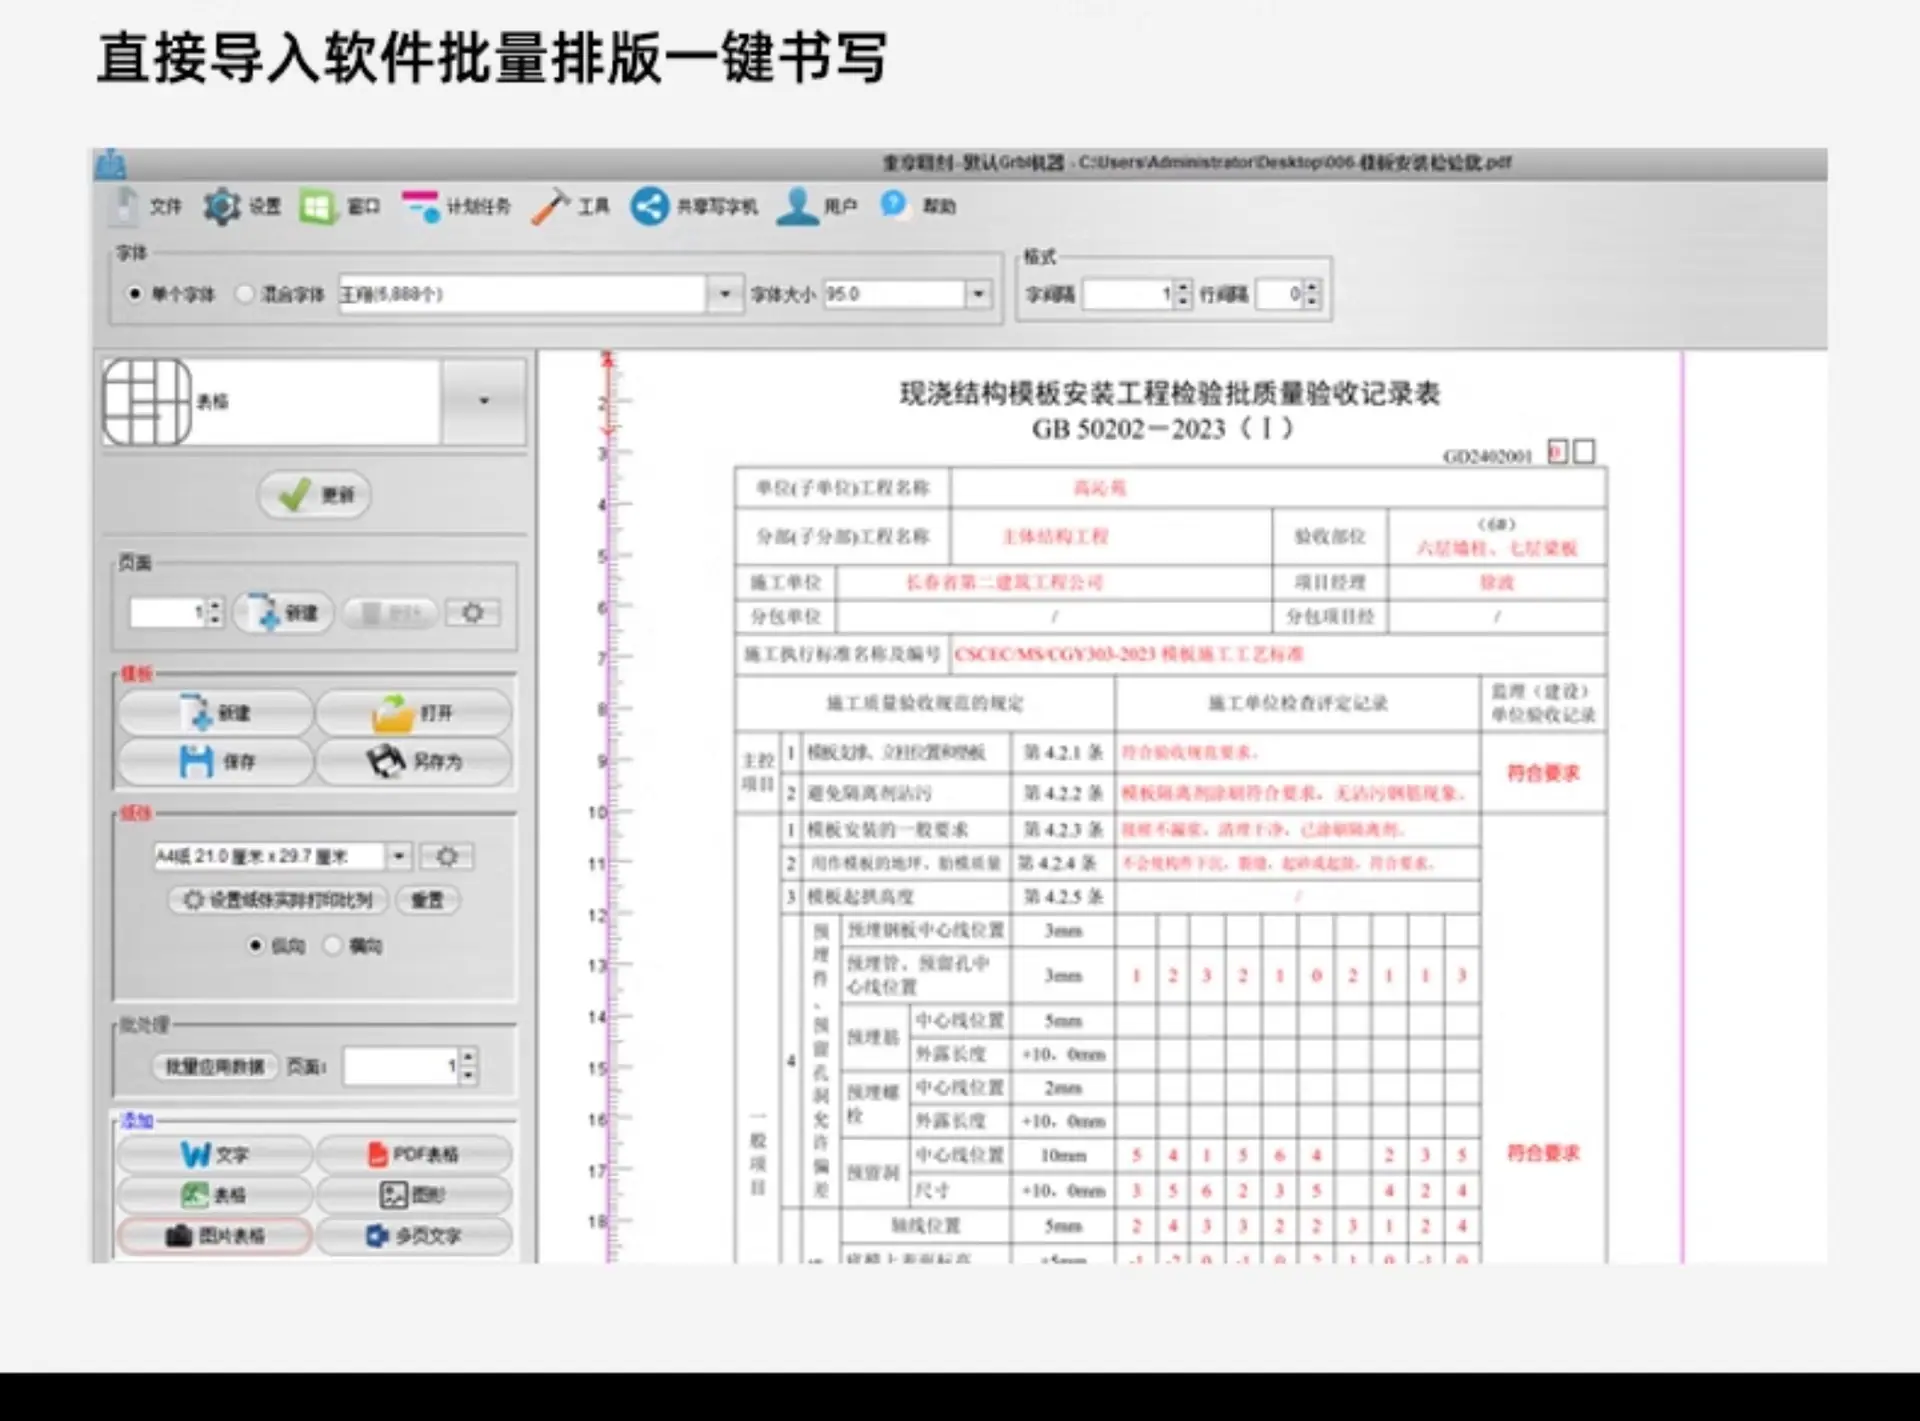1920x1421 pixels.
Task: Click the app logo in the title bar
Action: 110,164
